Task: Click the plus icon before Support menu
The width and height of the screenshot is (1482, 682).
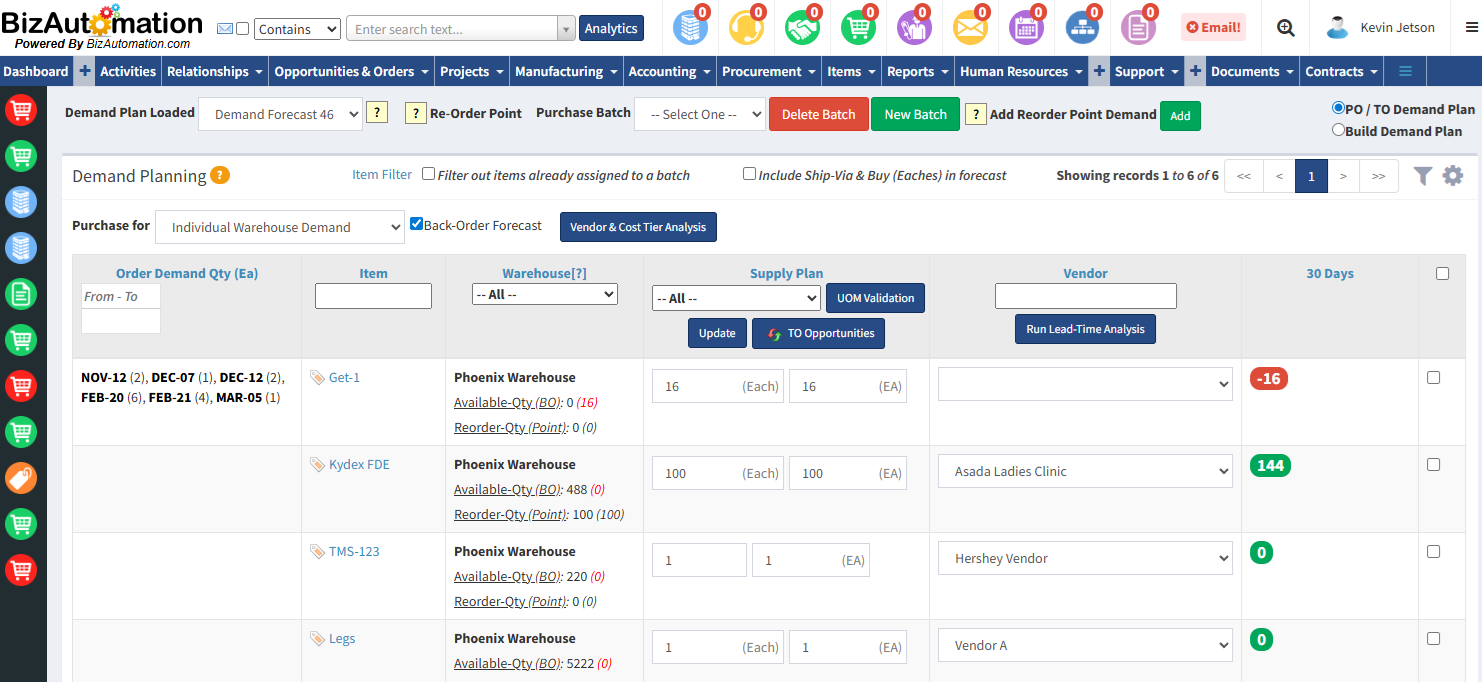Action: (x=1099, y=71)
